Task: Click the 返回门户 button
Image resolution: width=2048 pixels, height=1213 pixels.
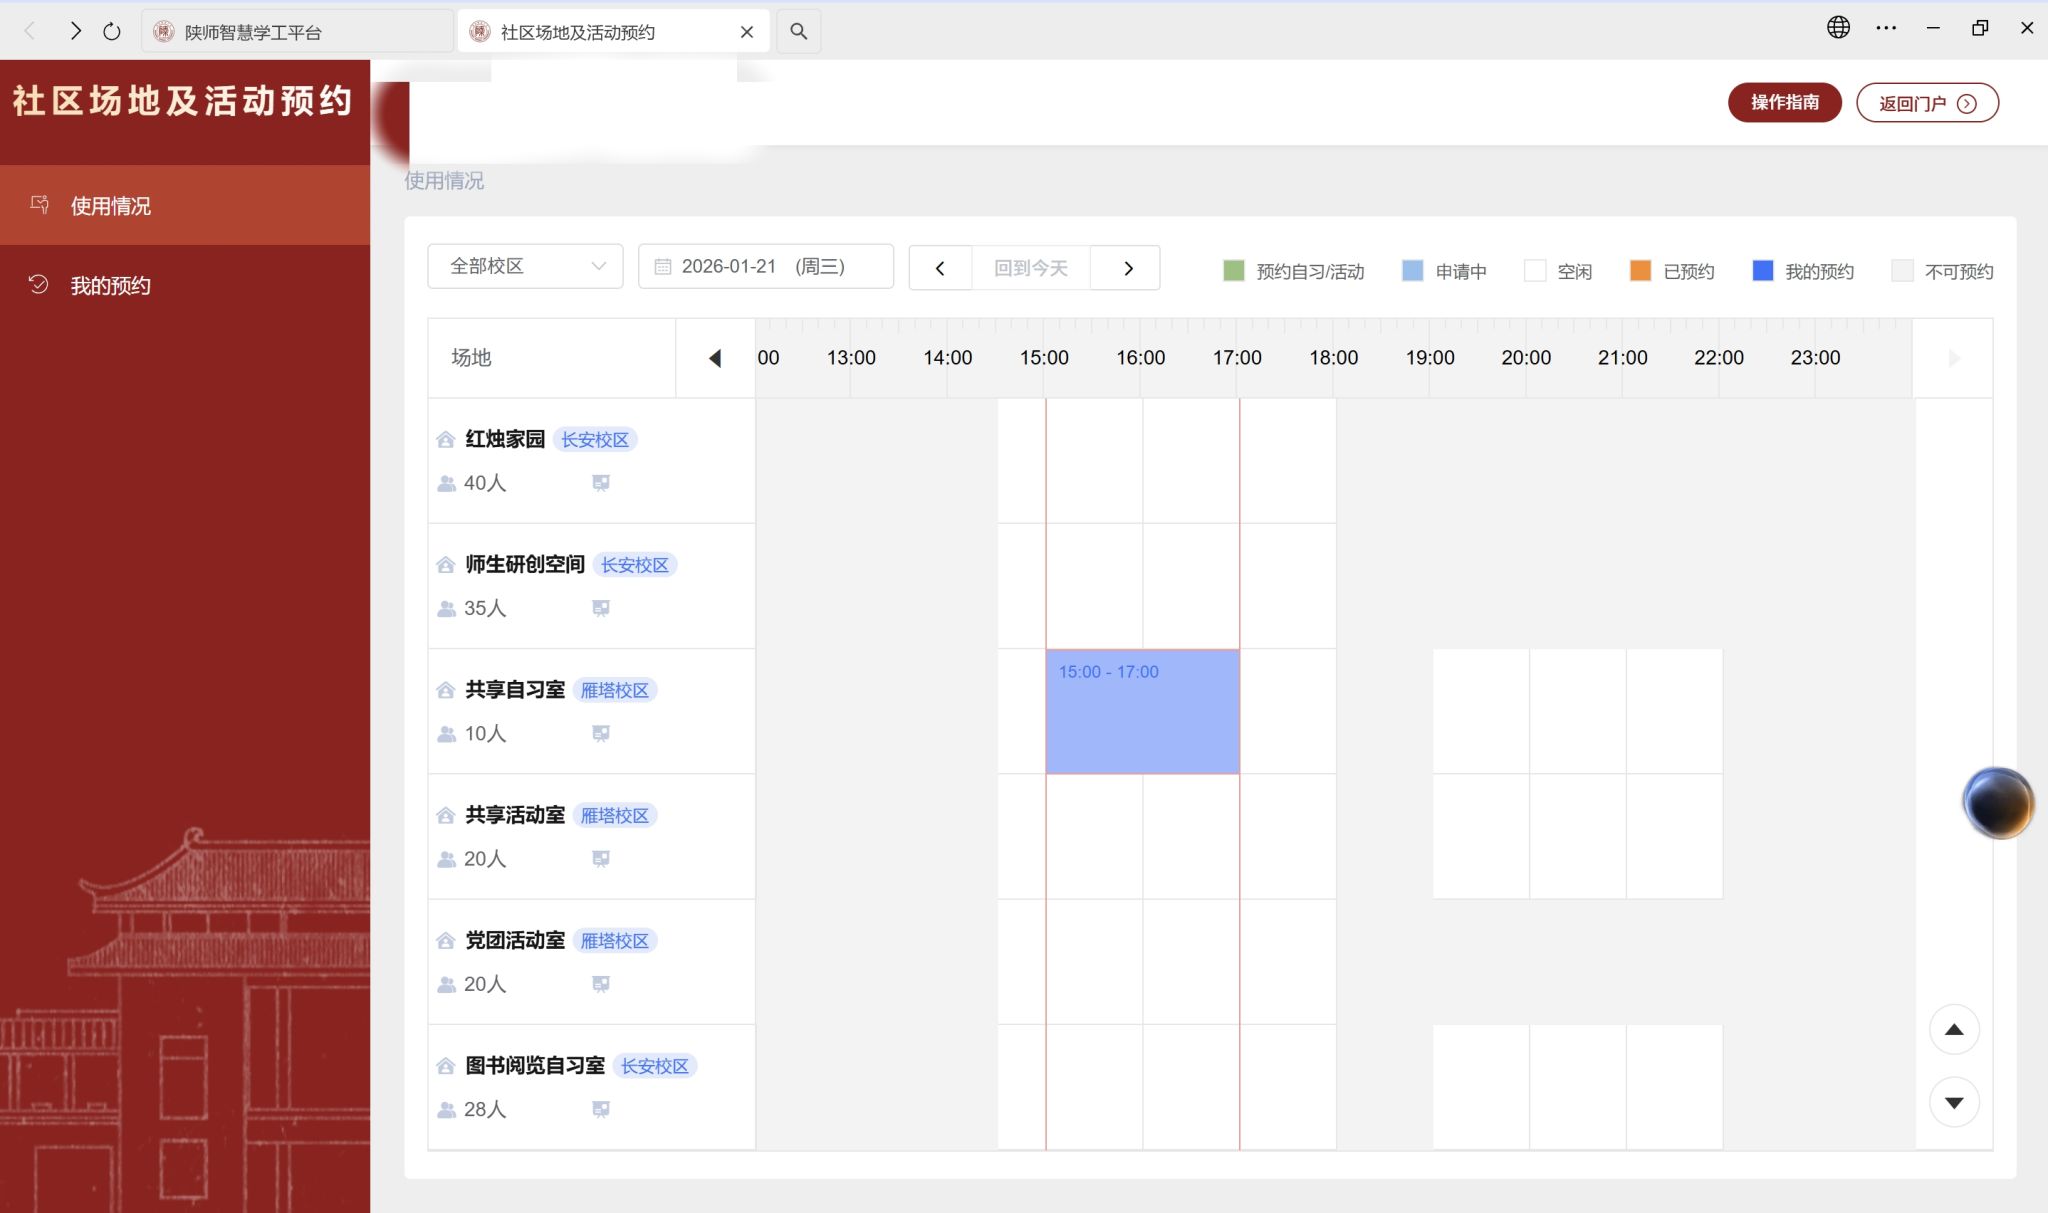Action: point(1926,103)
